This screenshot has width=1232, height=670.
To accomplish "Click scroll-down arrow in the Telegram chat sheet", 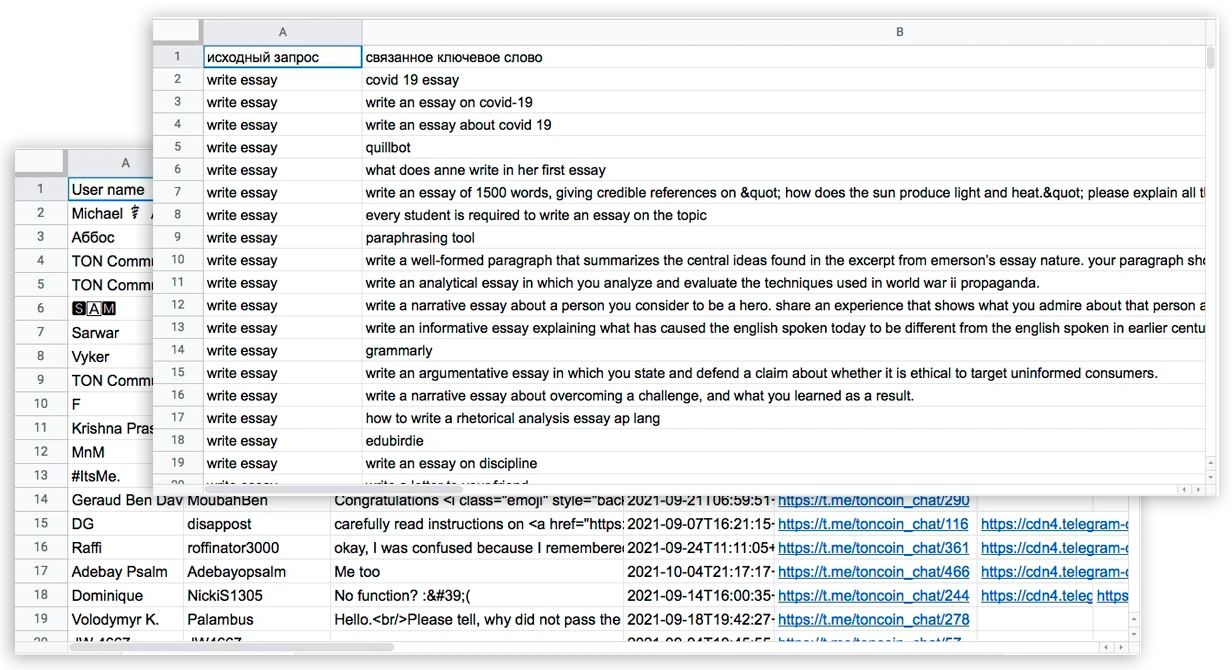I will [1134, 633].
